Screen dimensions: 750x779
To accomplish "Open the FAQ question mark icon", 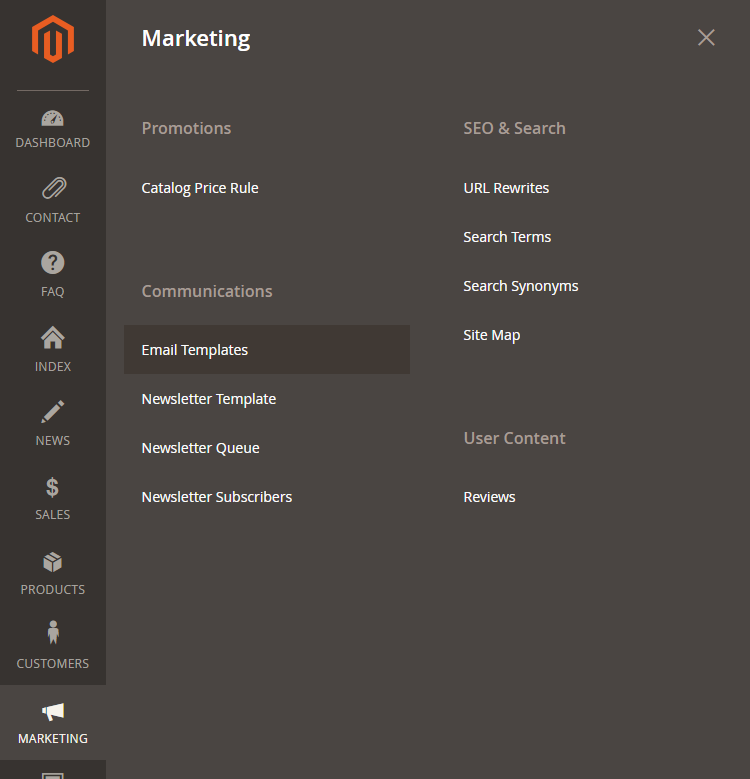I will (53, 262).
